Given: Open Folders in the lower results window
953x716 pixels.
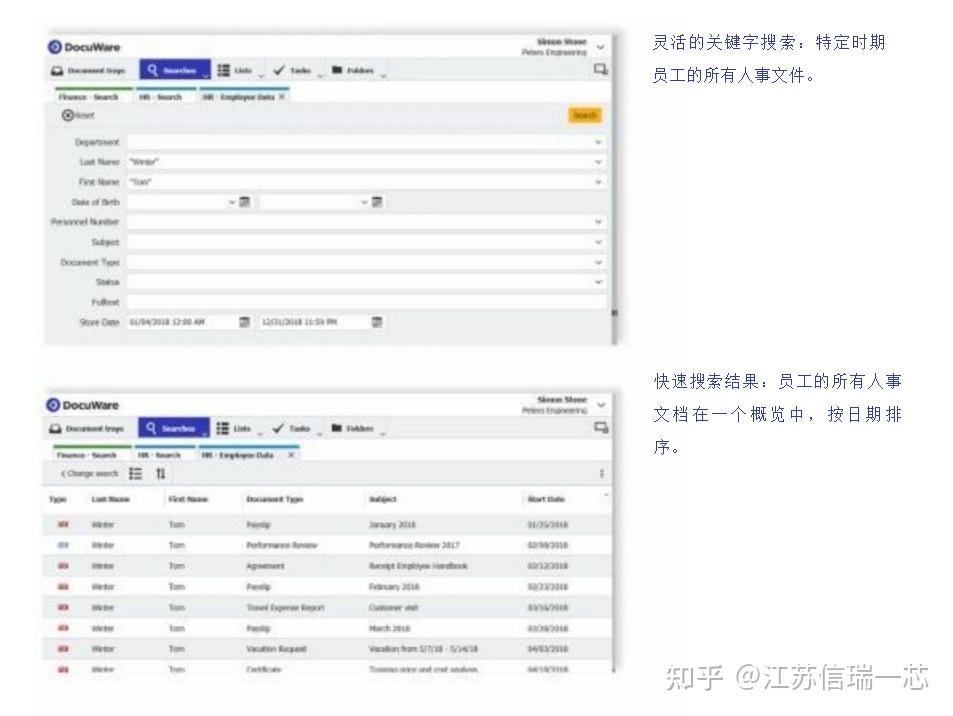Looking at the screenshot, I should pos(352,429).
